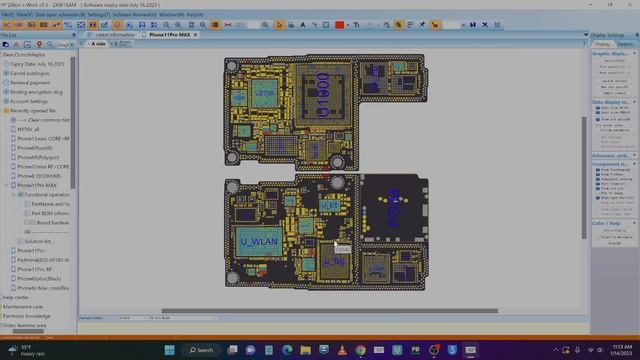The image size is (640, 360).
Task: Switch to the Detection tab in Display Settings
Action: (x=625, y=44)
